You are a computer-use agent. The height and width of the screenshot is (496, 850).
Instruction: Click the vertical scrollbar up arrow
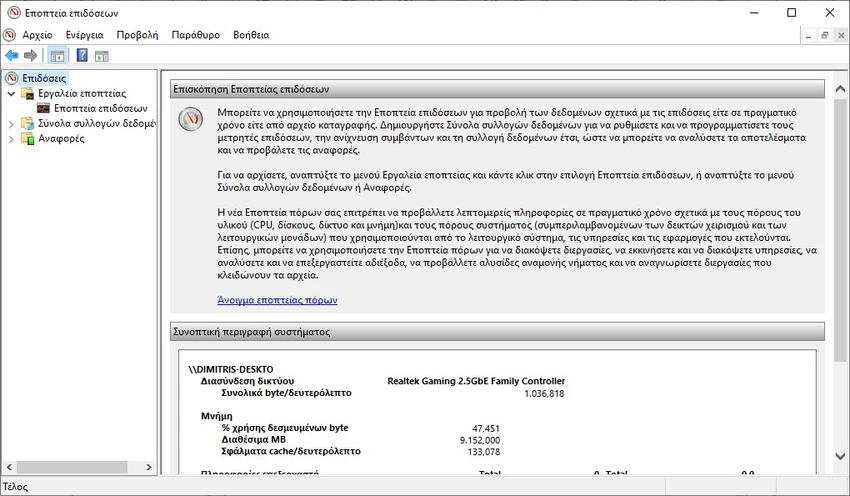point(840,88)
